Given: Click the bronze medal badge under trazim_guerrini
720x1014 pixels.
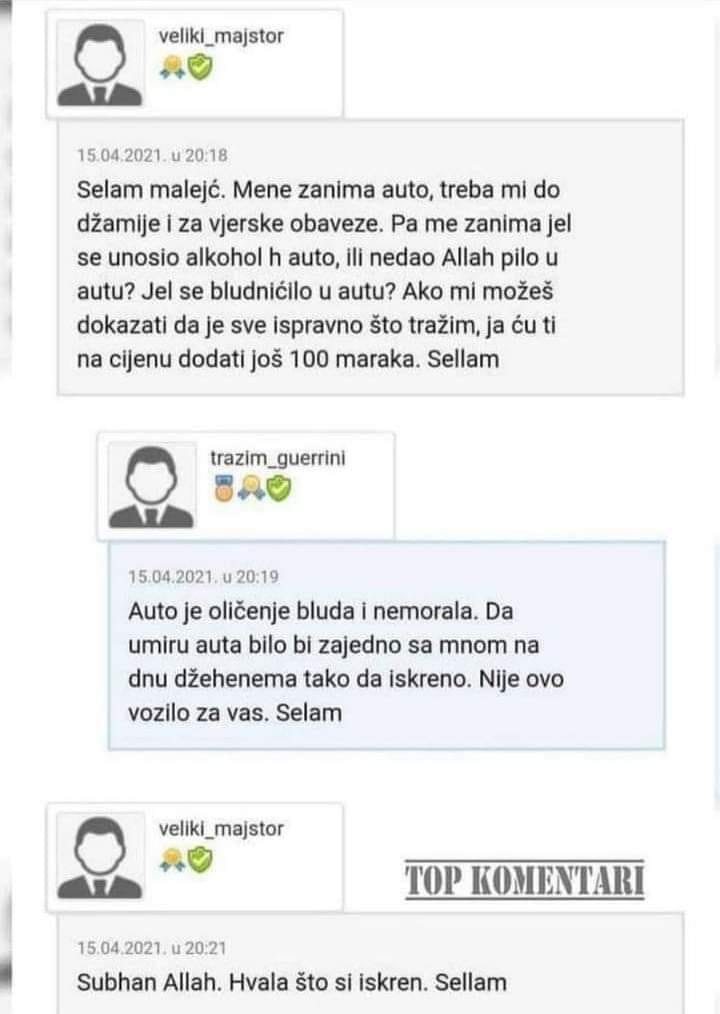Looking at the screenshot, I should click(x=223, y=487).
